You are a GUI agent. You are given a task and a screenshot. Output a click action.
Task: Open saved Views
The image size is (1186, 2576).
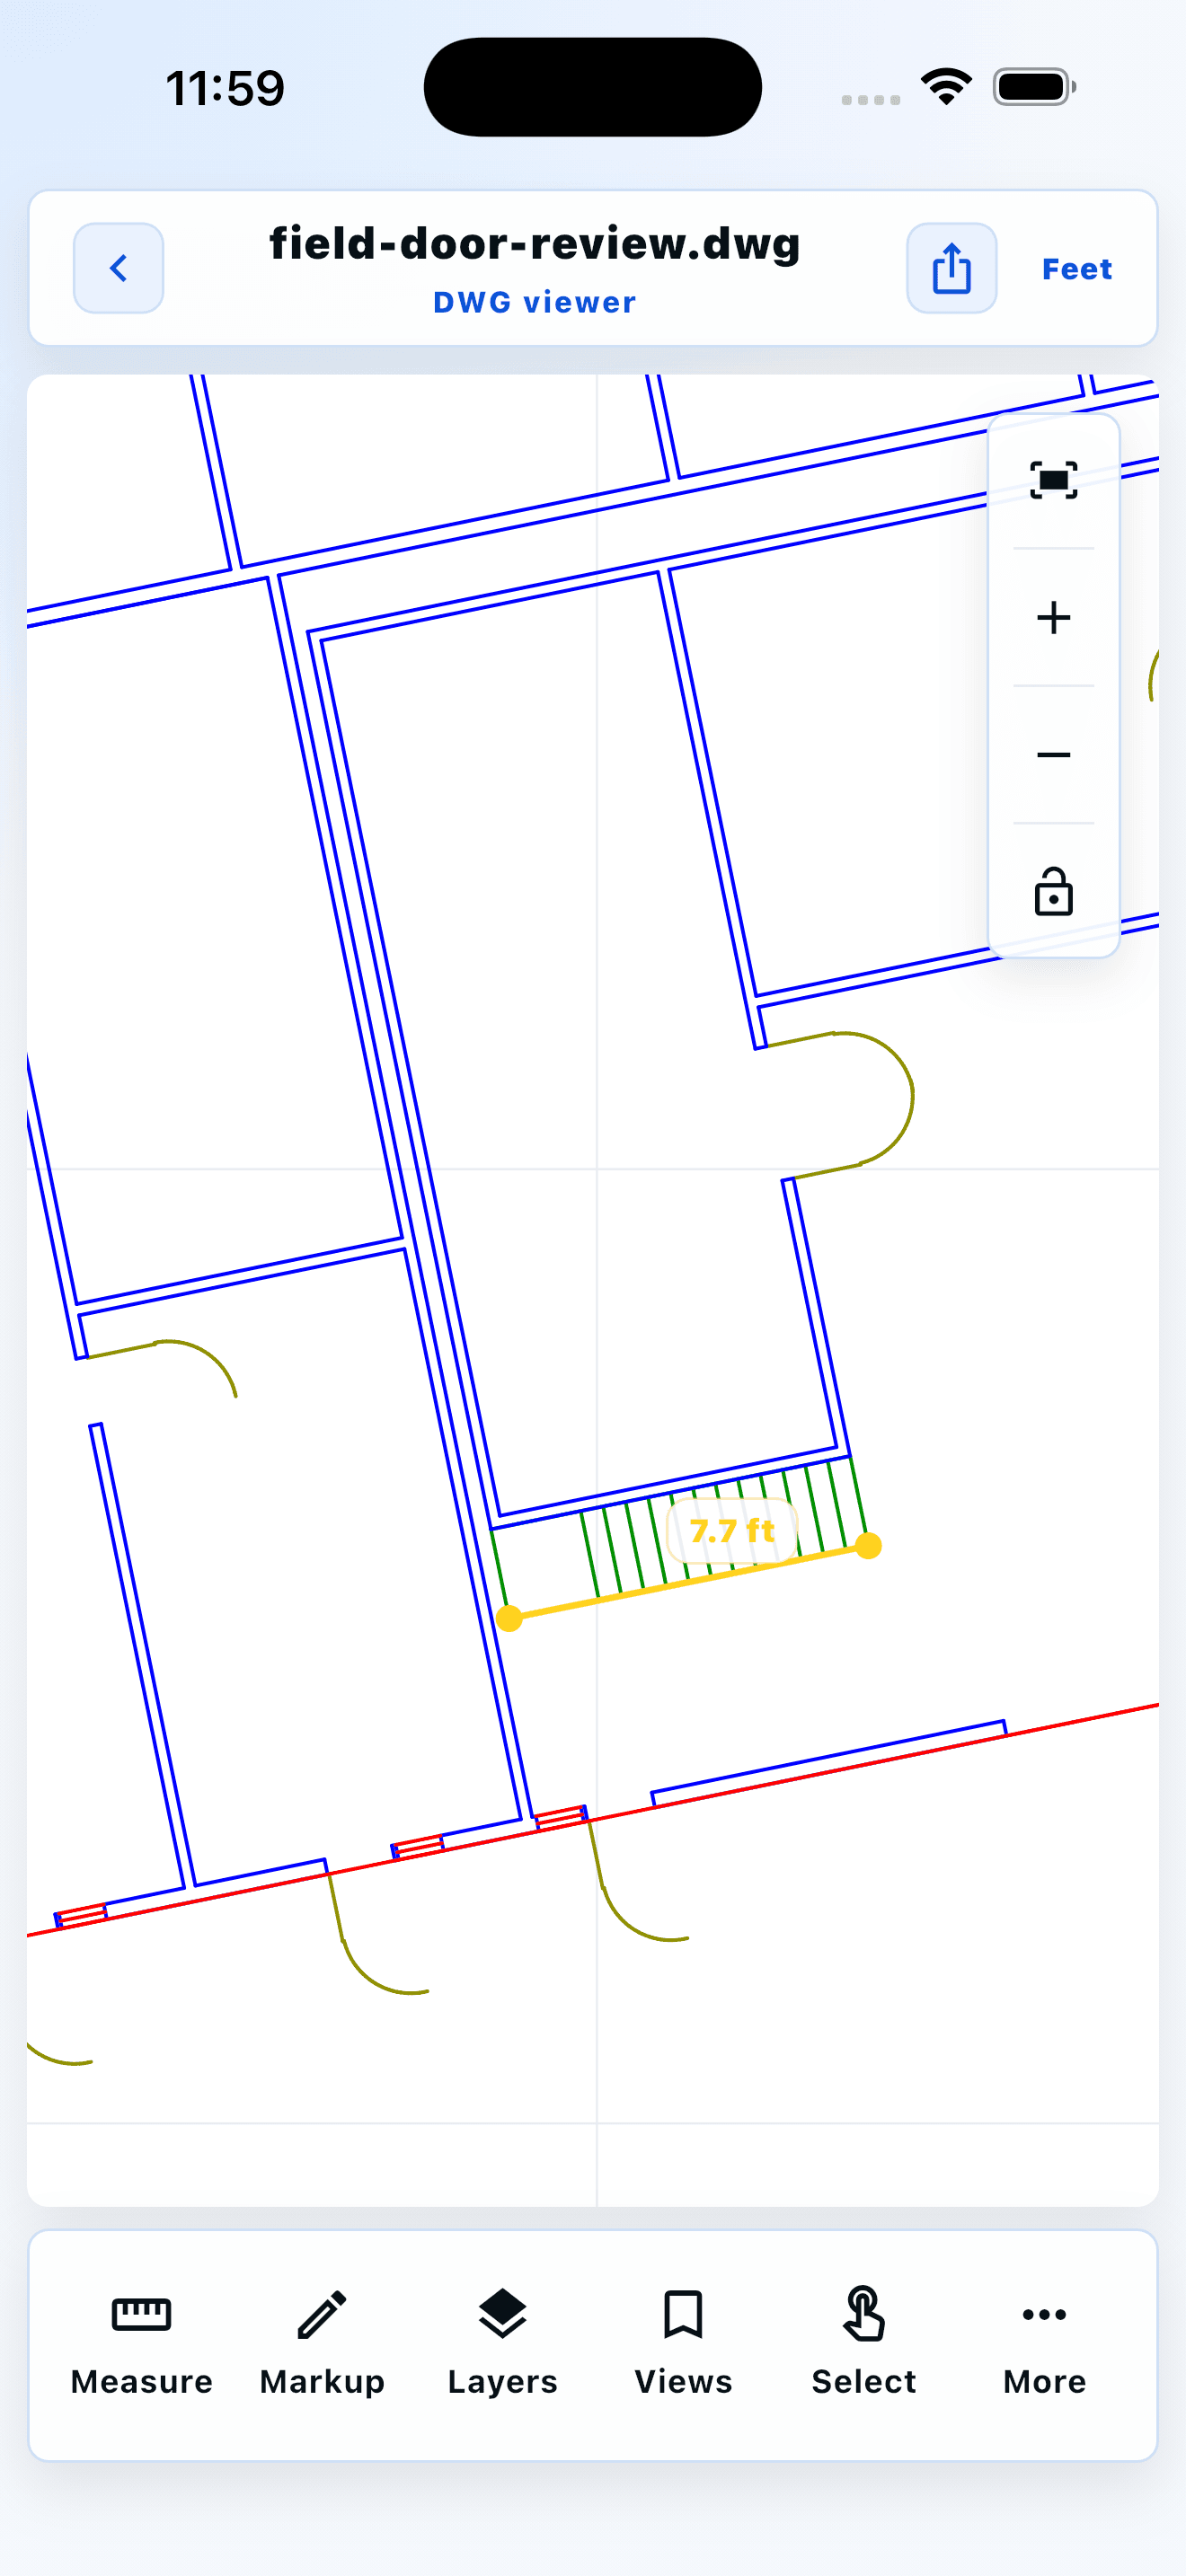[683, 2343]
